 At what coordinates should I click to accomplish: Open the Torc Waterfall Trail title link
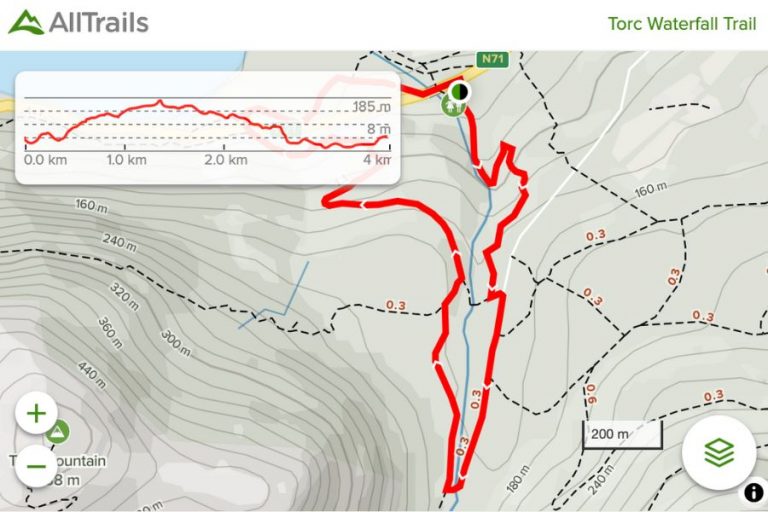click(682, 24)
